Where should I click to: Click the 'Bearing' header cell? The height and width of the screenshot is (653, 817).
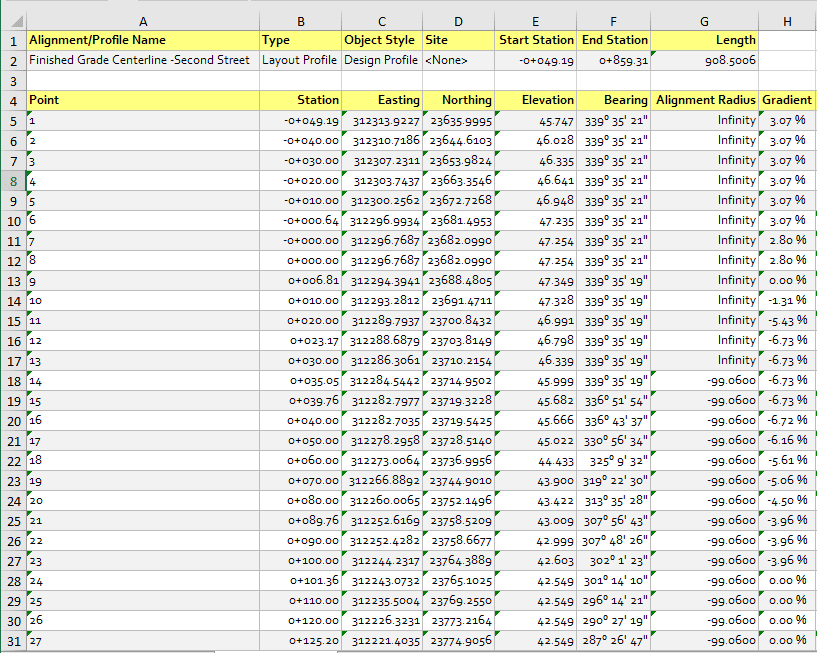613,101
